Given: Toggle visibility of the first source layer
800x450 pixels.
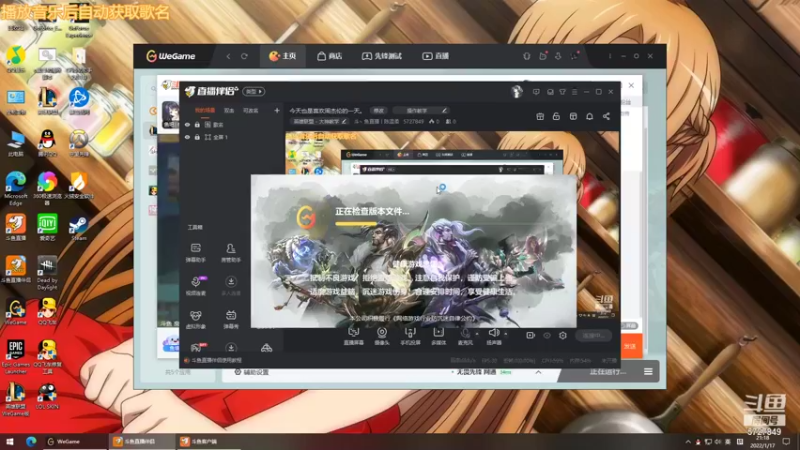Looking at the screenshot, I should tap(187, 124).
